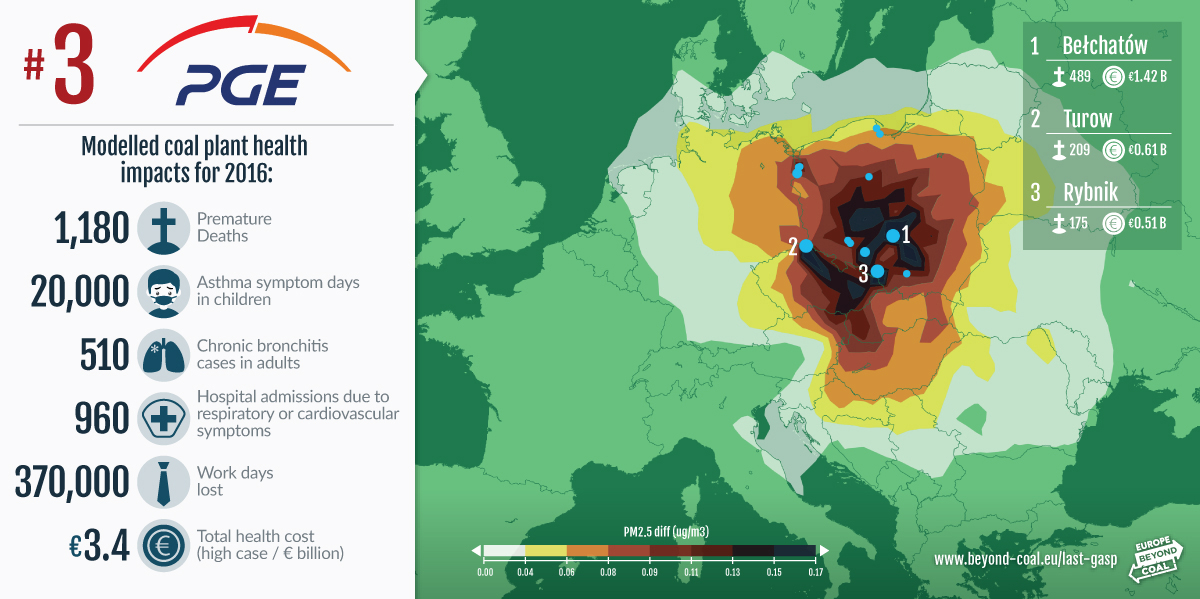
Task: Click the Premature Deaths cross icon
Action: (163, 227)
